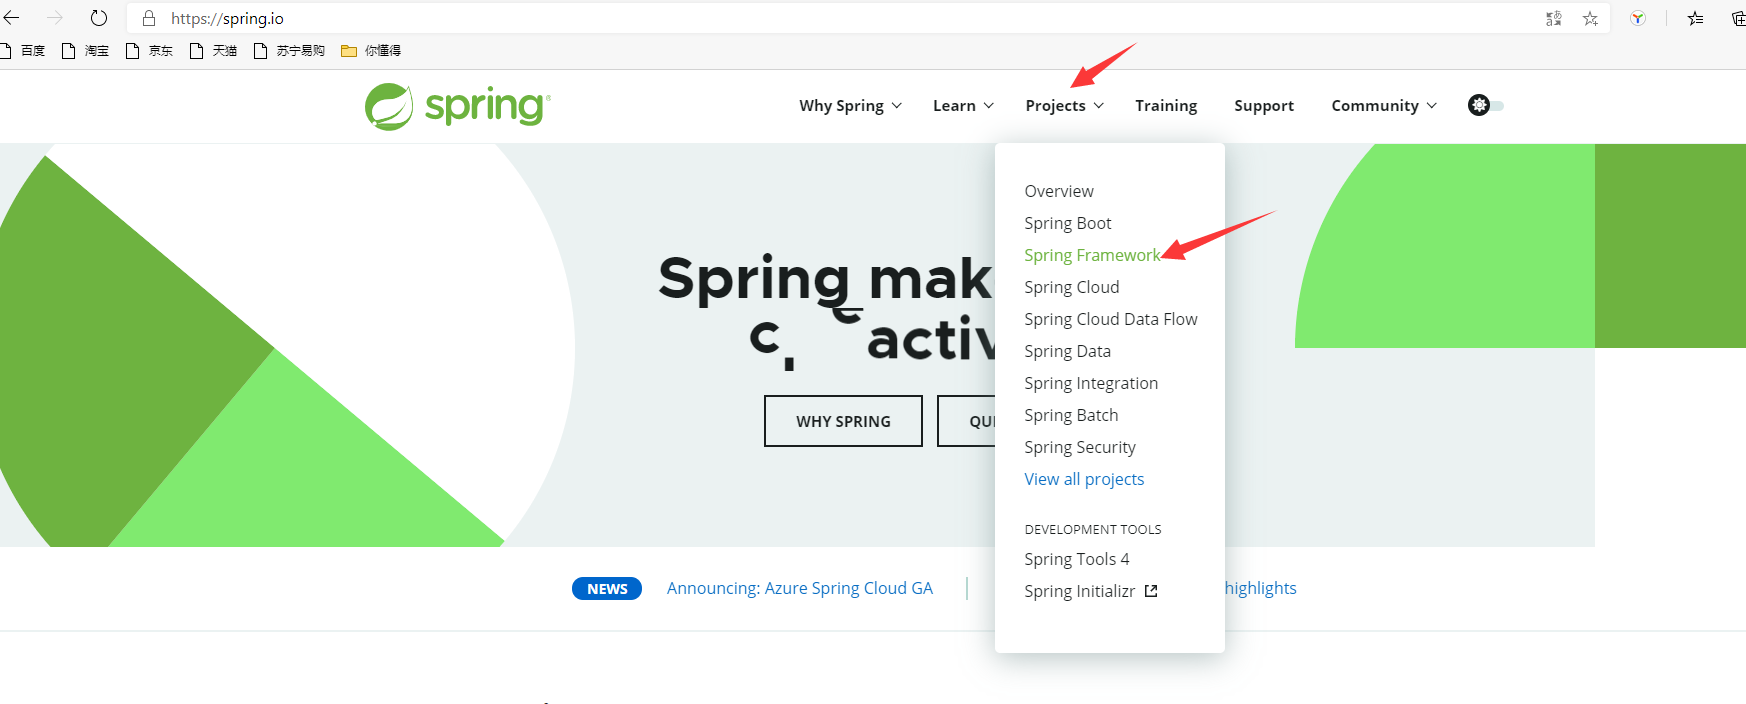Choose Spring Cloud Data Flow
Viewport: 1746px width, 704px height.
pos(1111,319)
